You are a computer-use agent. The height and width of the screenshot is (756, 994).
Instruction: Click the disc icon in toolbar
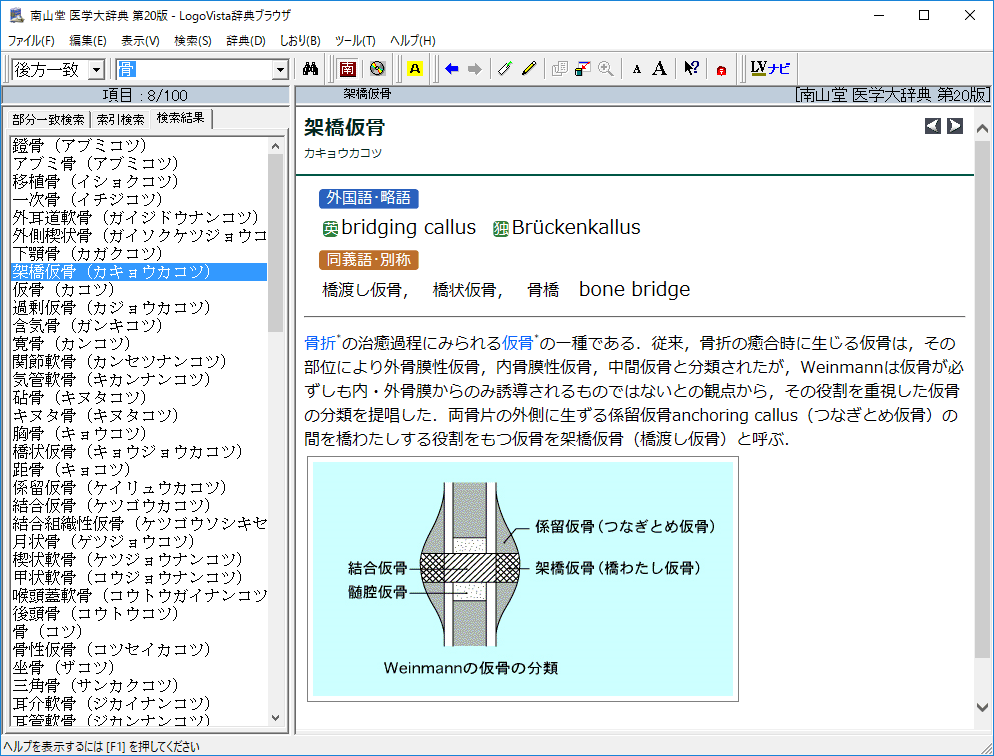coord(376,69)
